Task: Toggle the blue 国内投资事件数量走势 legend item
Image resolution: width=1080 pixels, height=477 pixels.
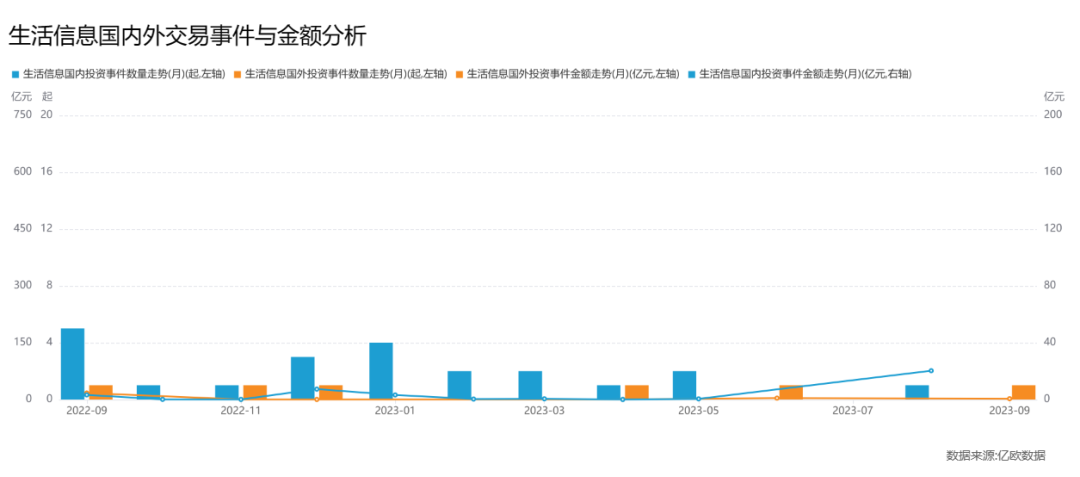Action: click(118, 74)
